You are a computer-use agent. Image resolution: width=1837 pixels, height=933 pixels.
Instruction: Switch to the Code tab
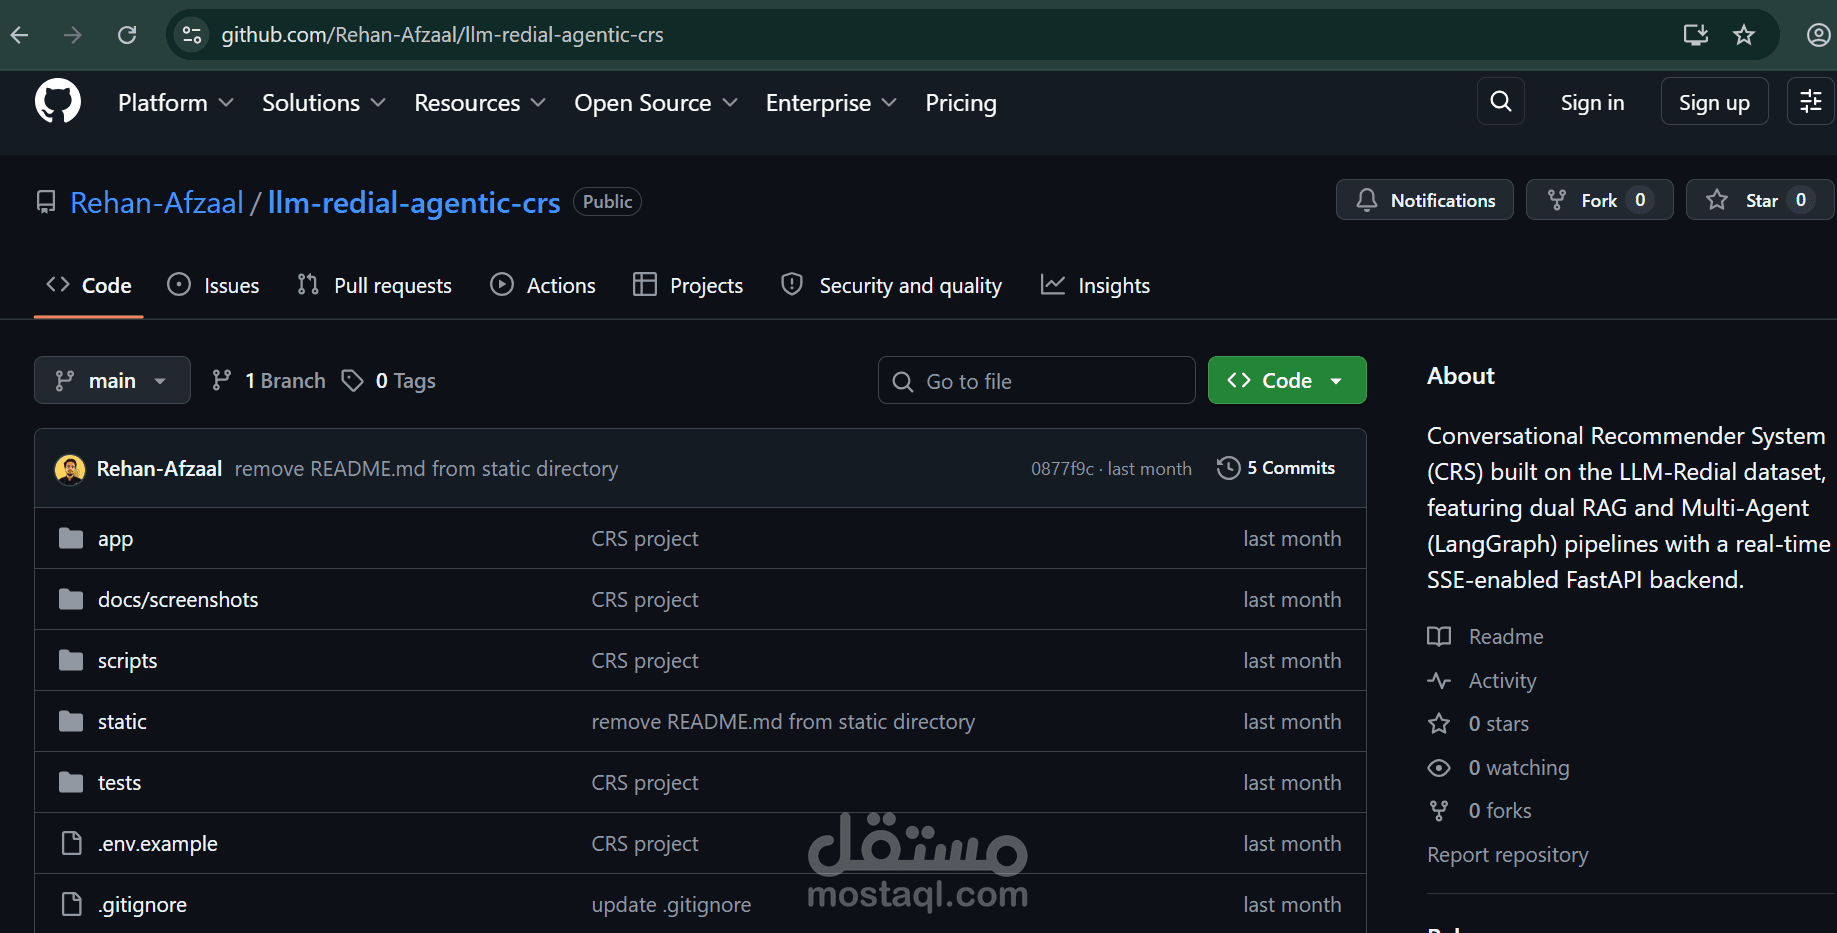point(89,286)
